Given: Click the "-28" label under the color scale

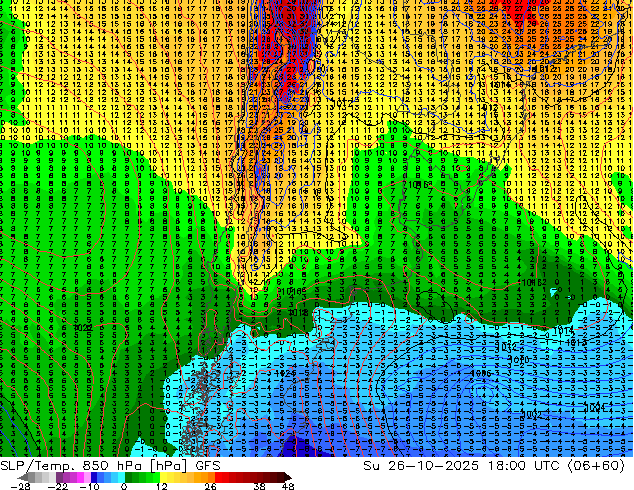Looking at the screenshot, I should (x=20, y=486).
